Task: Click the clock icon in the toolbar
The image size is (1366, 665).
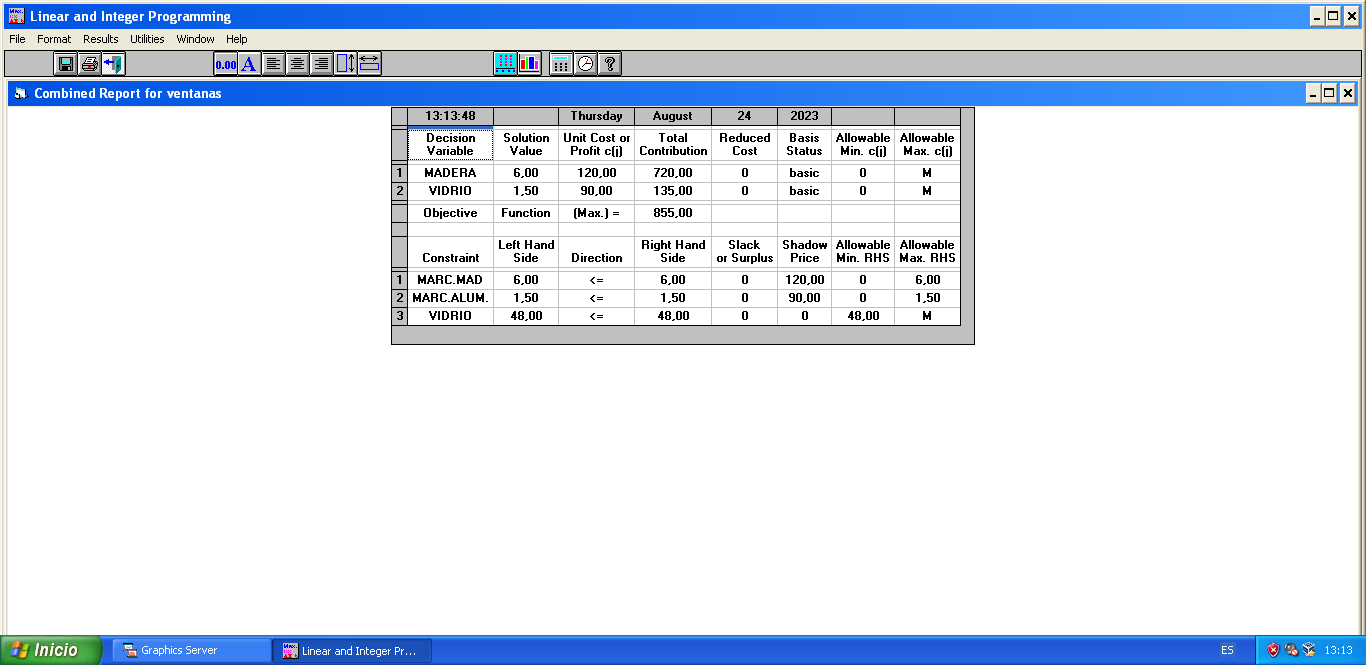Action: [x=585, y=64]
